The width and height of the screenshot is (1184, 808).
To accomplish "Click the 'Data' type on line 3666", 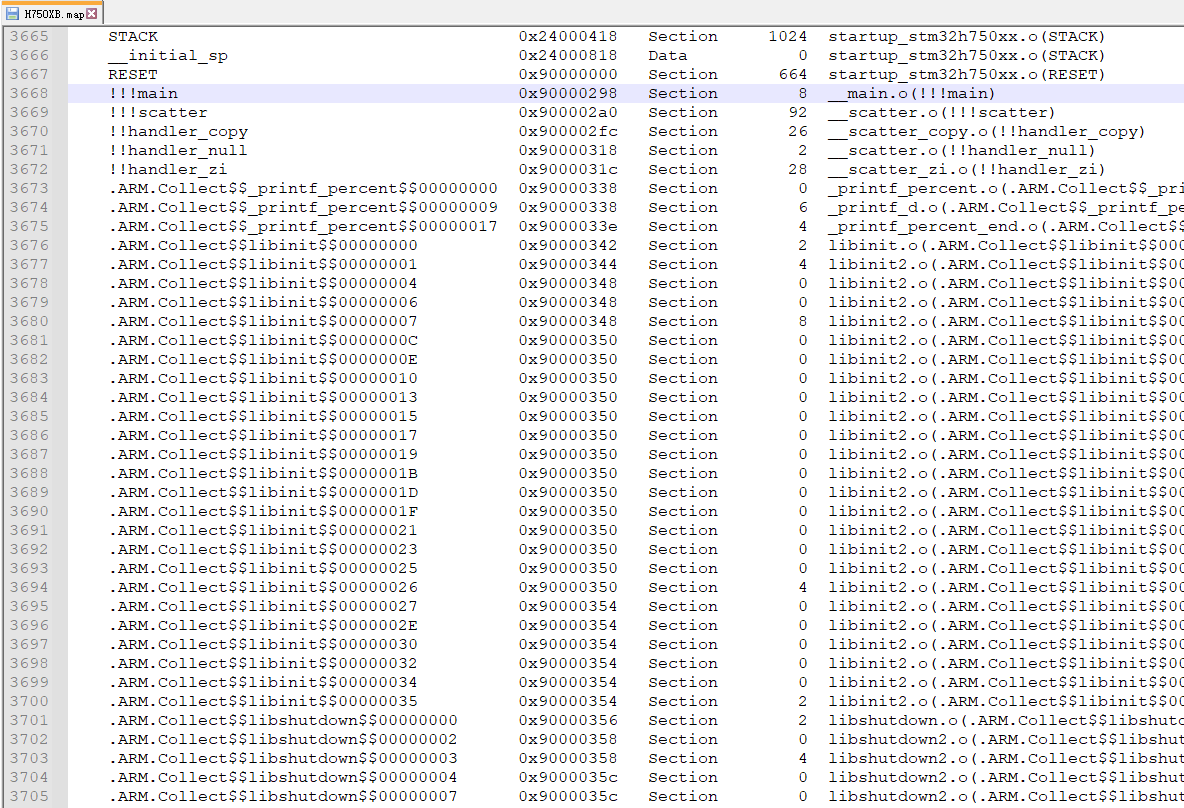I will 667,55.
